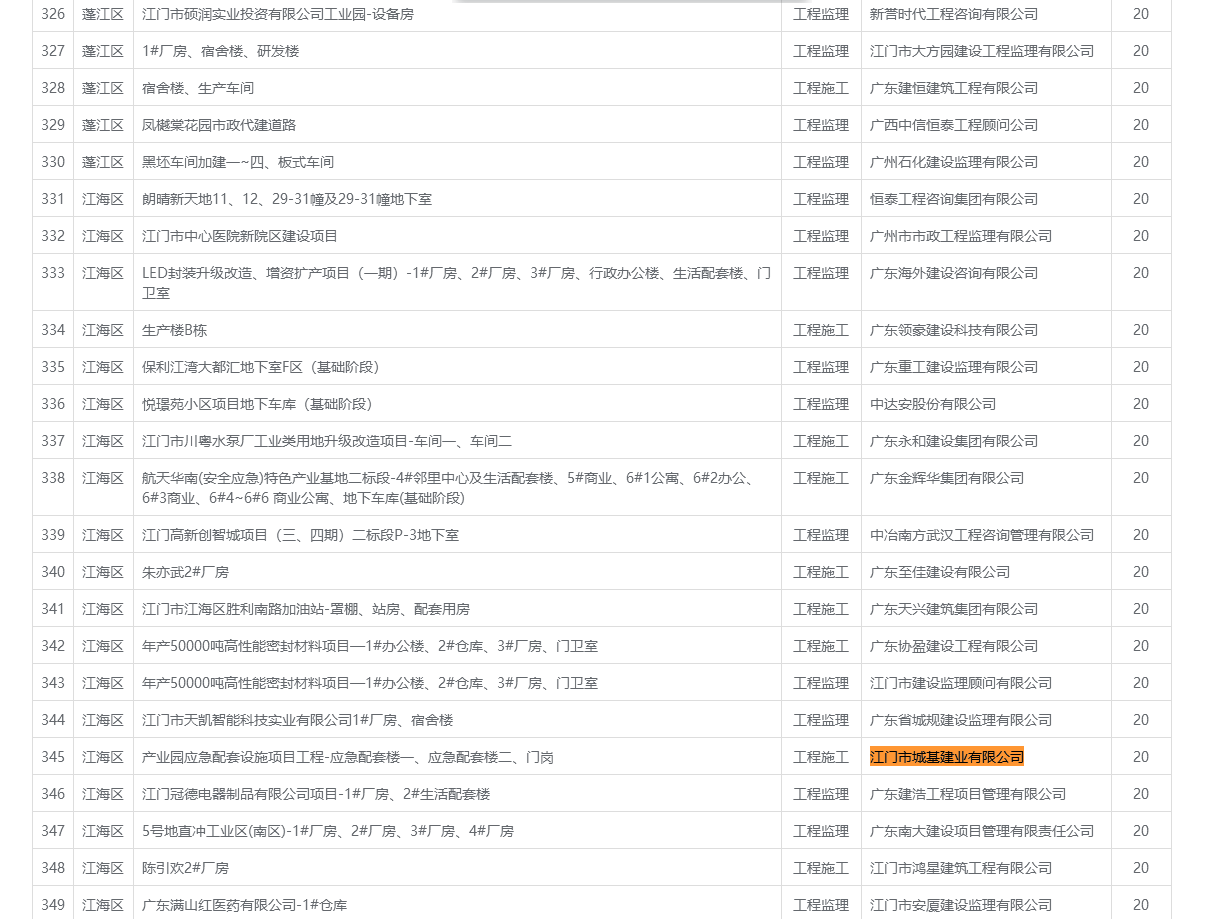This screenshot has width=1223, height=919.
Task: Click company 广西中信恒泰工程顾问有限公司
Action: 954,125
